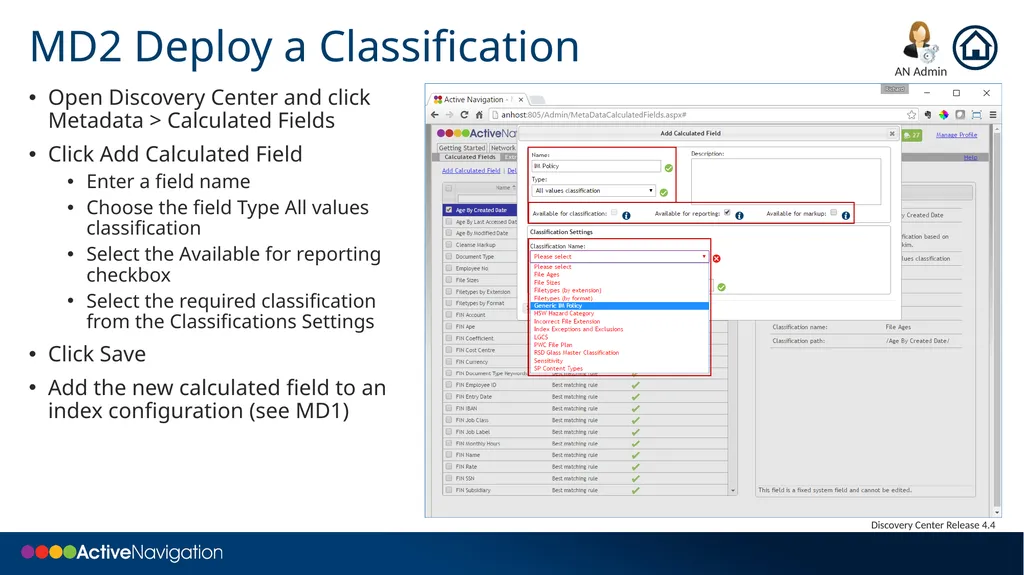The height and width of the screenshot is (575, 1024).
Task: Choose SP Content Types option
Action: [x=558, y=369]
